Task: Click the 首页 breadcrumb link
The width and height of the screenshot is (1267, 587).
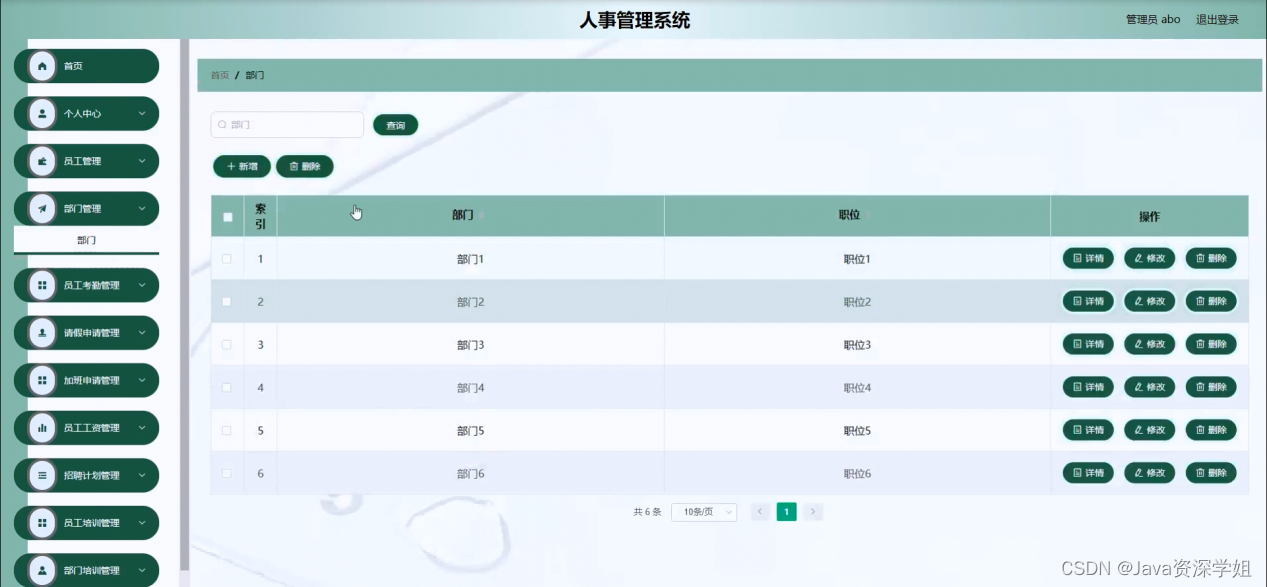Action: (x=219, y=75)
